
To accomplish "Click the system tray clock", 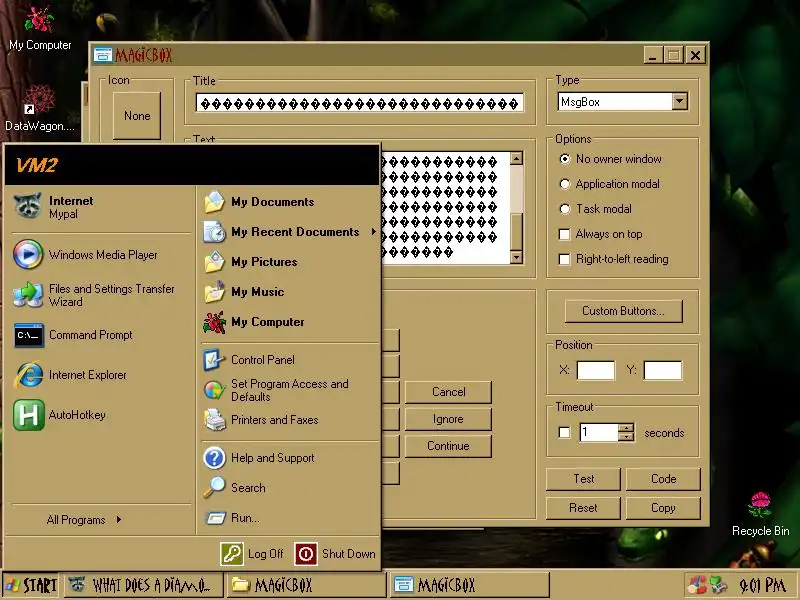I will 762,585.
